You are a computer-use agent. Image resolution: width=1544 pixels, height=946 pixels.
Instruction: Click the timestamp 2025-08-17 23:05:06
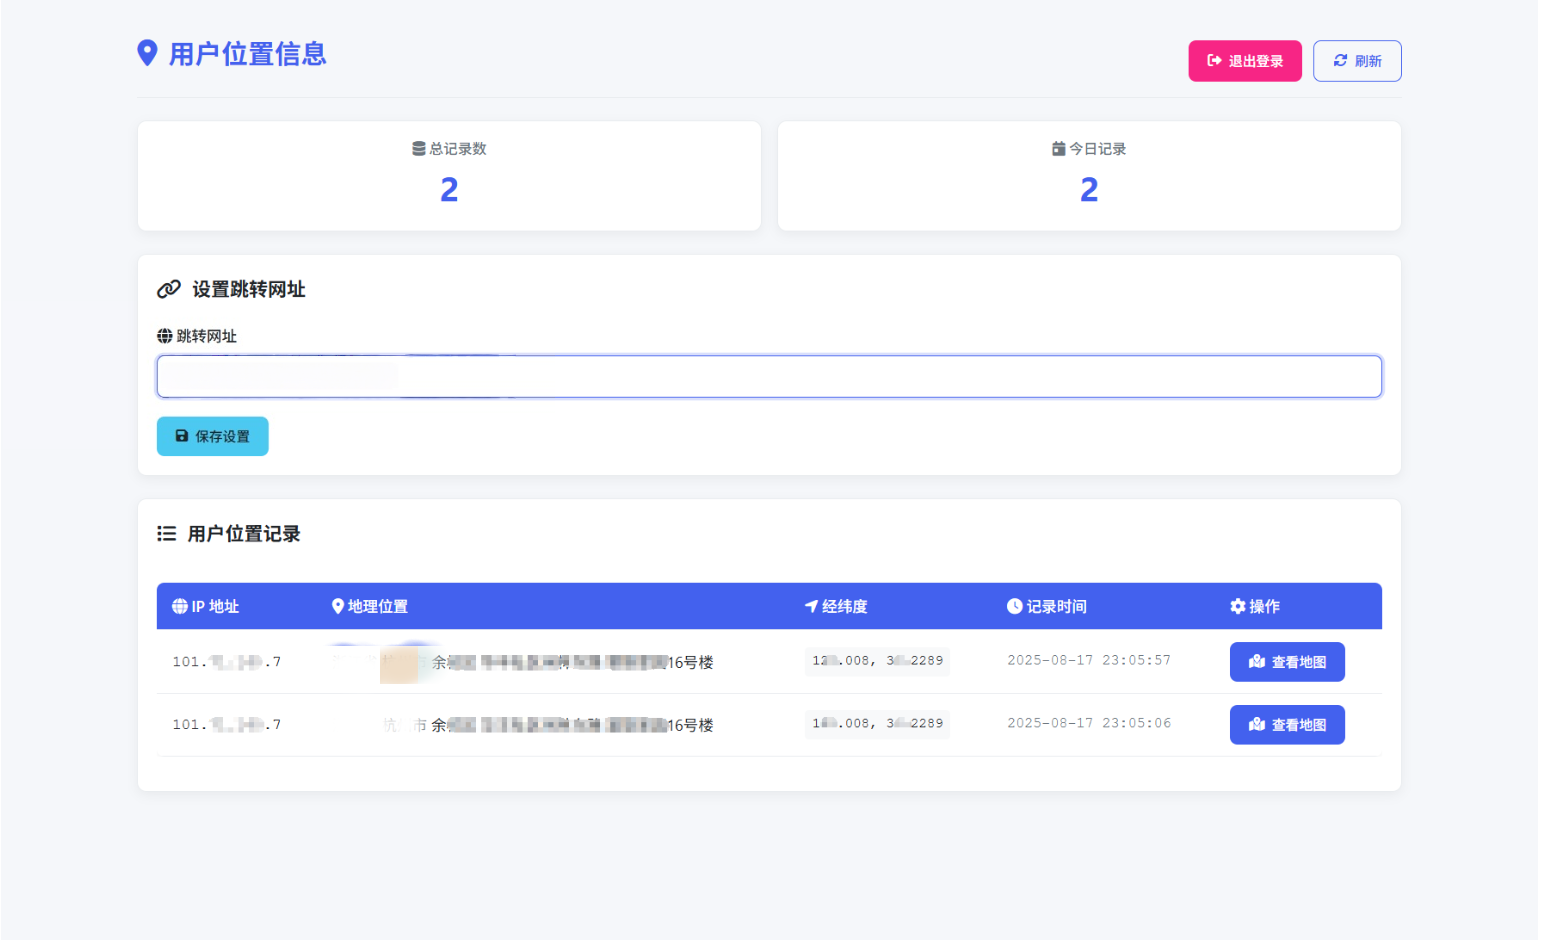click(1088, 724)
